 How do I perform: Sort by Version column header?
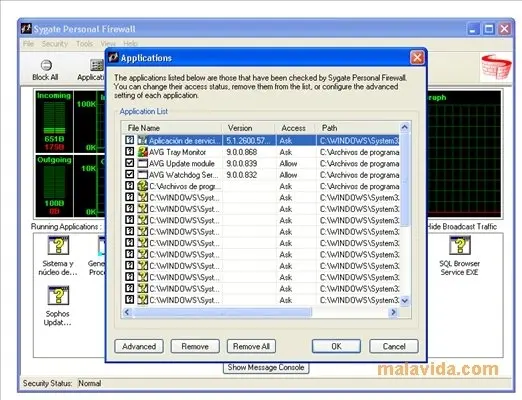point(249,128)
